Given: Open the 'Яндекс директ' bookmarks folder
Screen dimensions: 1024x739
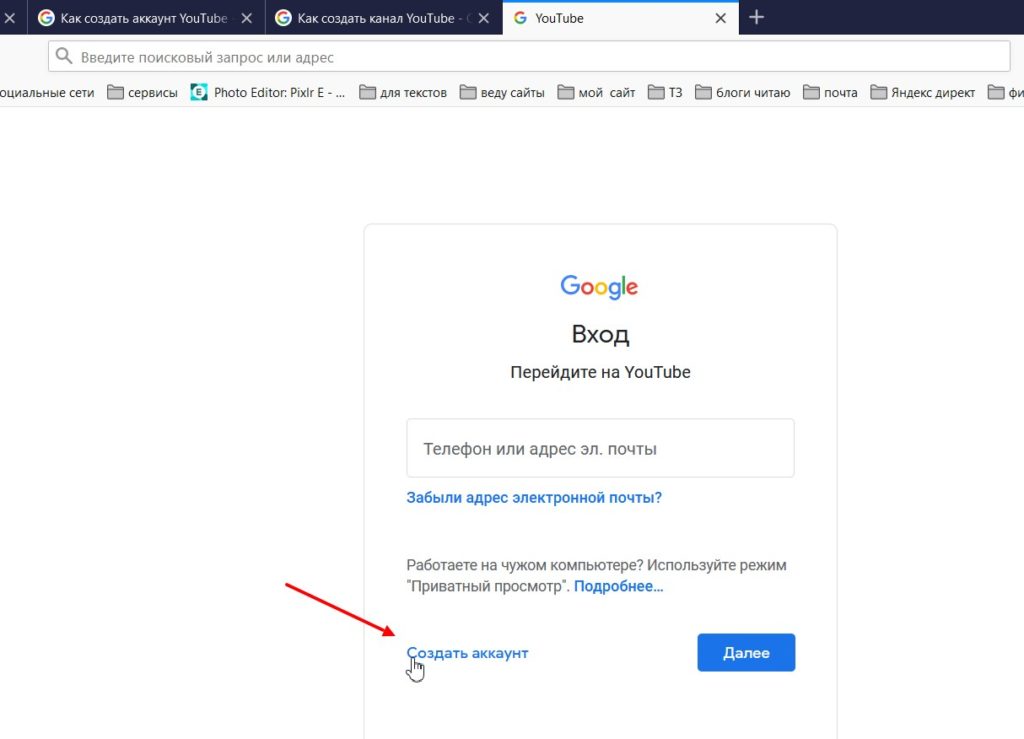Looking at the screenshot, I should tap(923, 93).
